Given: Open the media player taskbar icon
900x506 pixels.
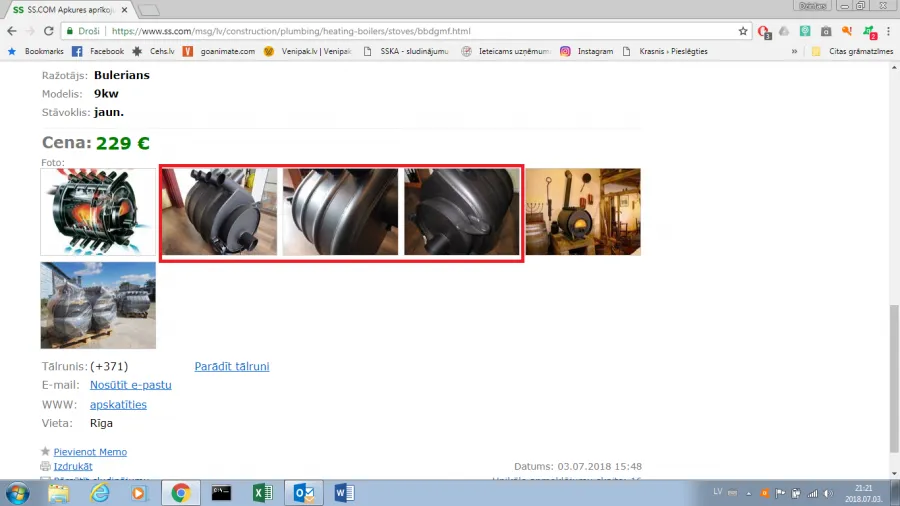Looking at the screenshot, I should [x=139, y=493].
